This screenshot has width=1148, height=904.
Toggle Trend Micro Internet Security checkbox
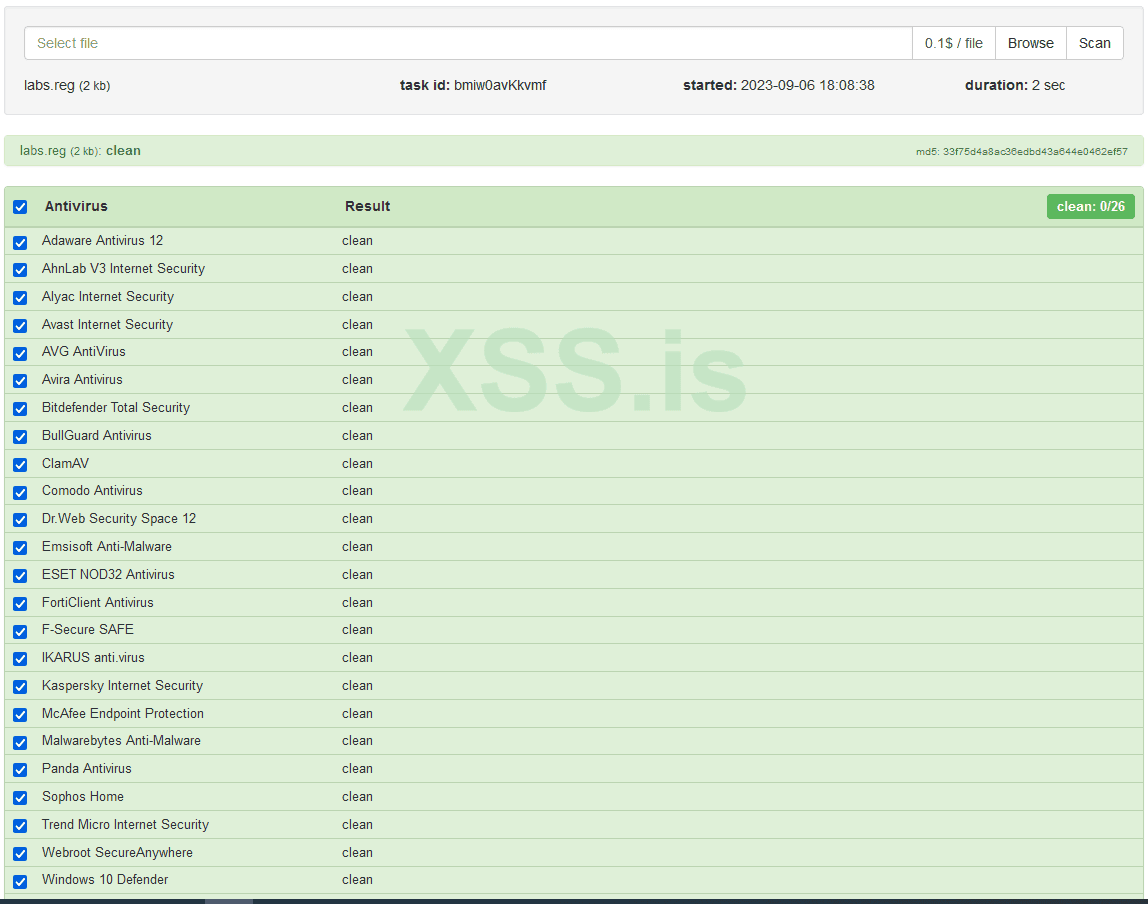[x=20, y=826]
